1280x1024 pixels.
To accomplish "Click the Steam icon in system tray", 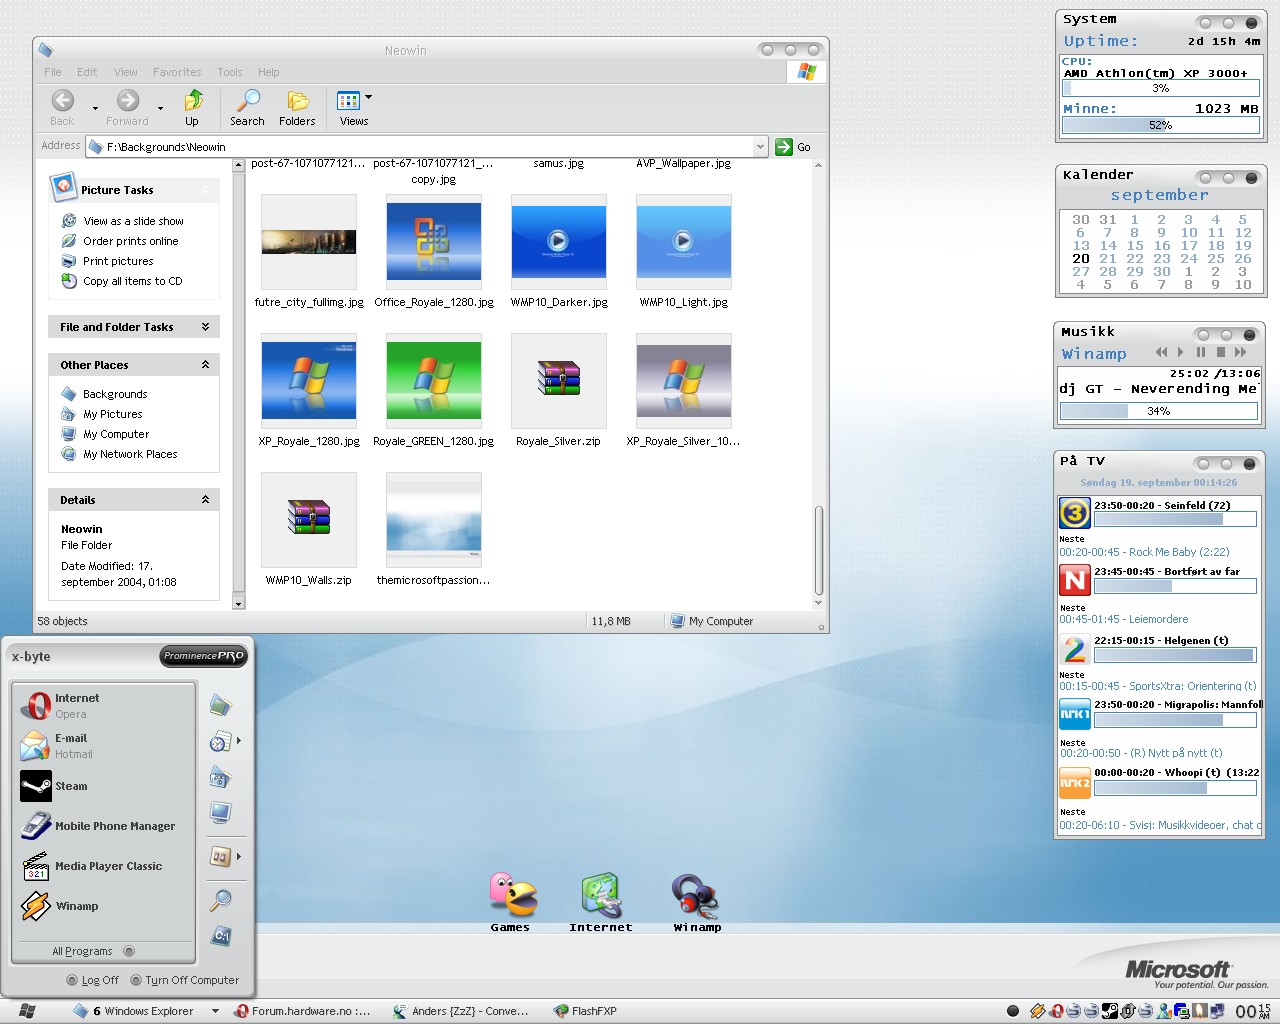I will coord(1109,1011).
